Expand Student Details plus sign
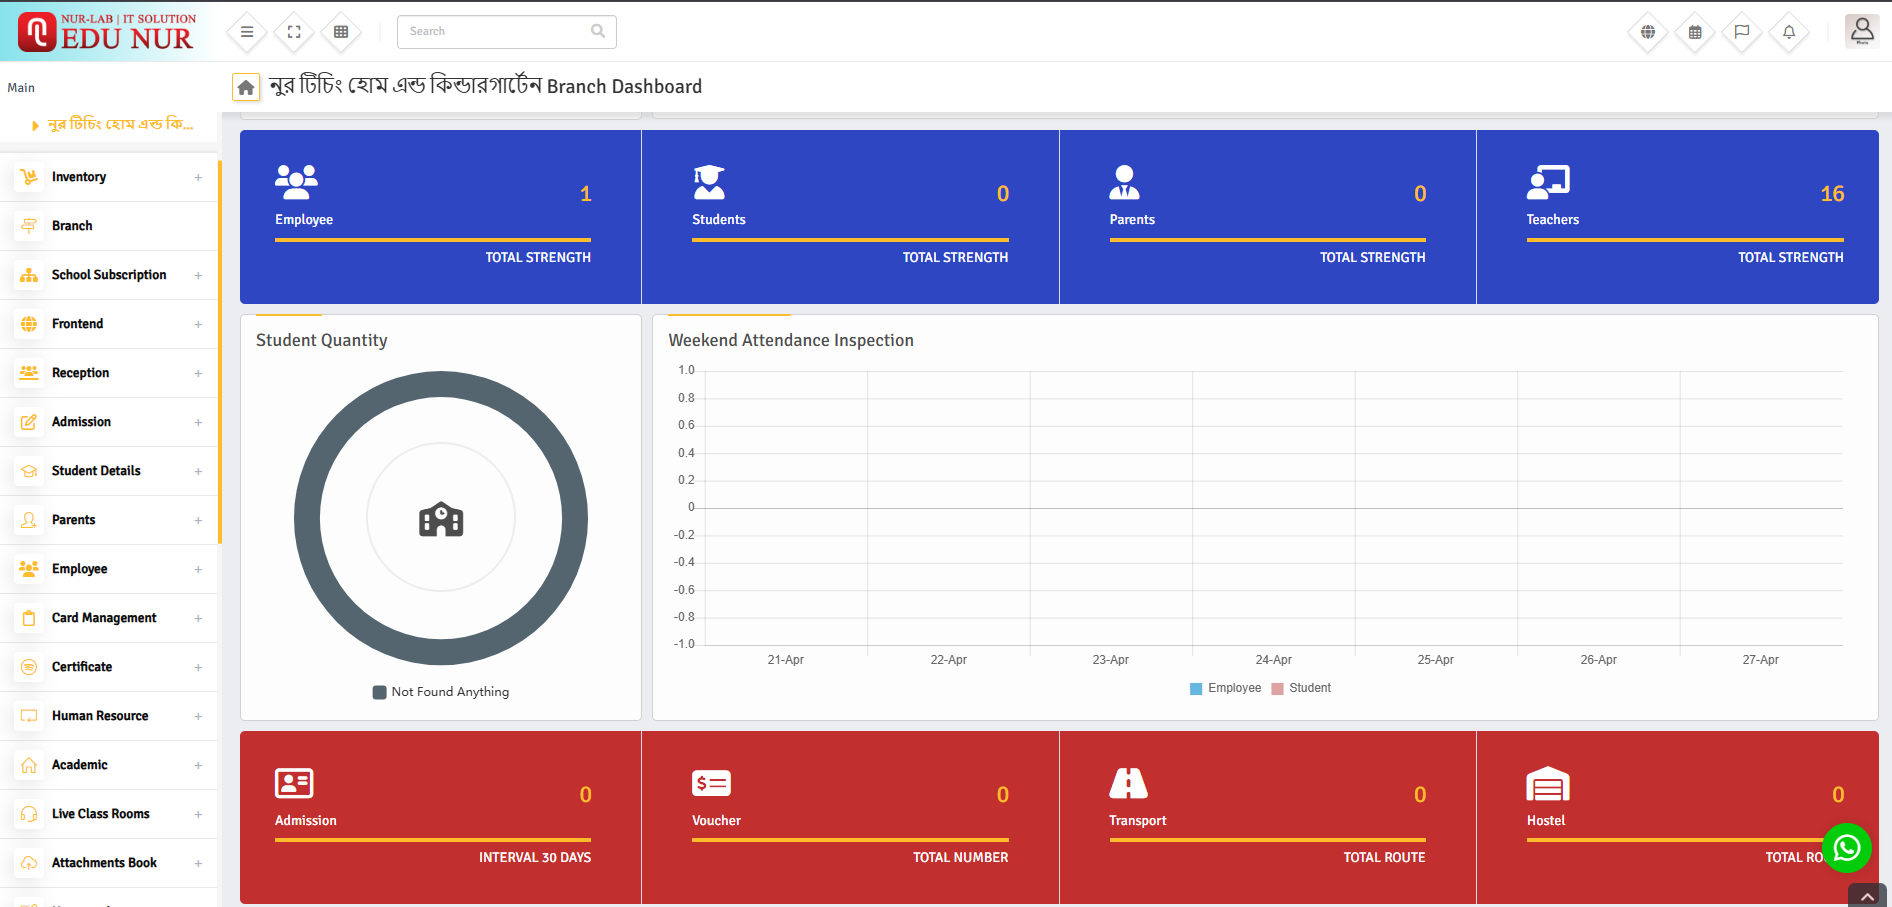 tap(198, 472)
